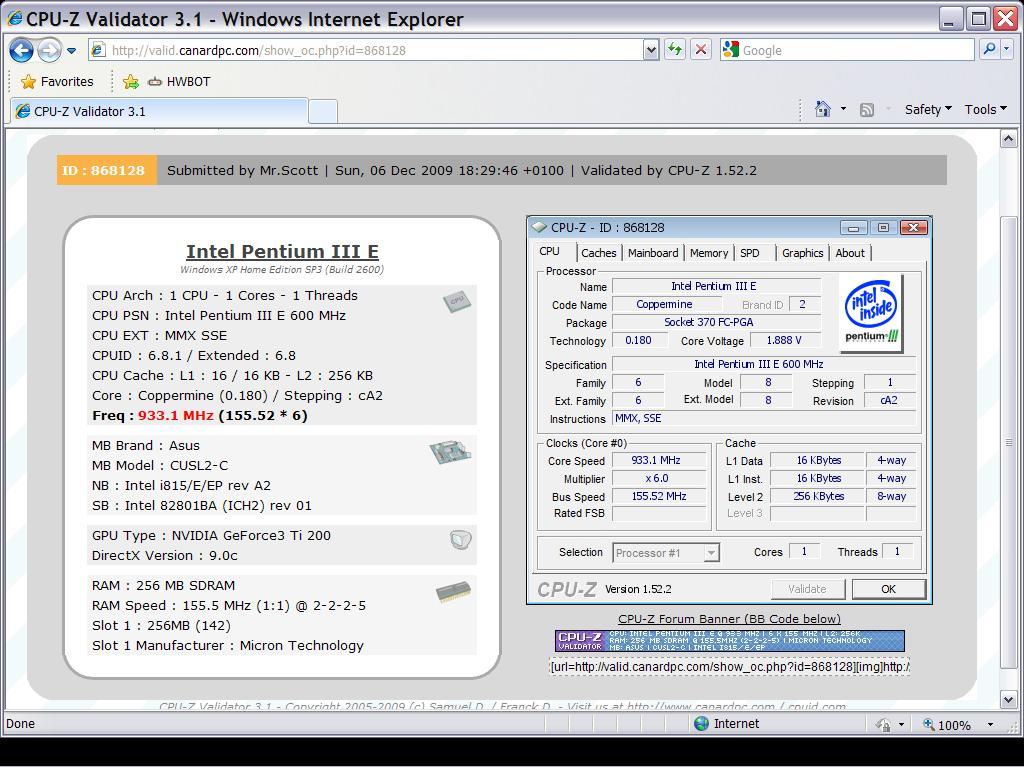Open the security status dropdown arrow

(902, 725)
